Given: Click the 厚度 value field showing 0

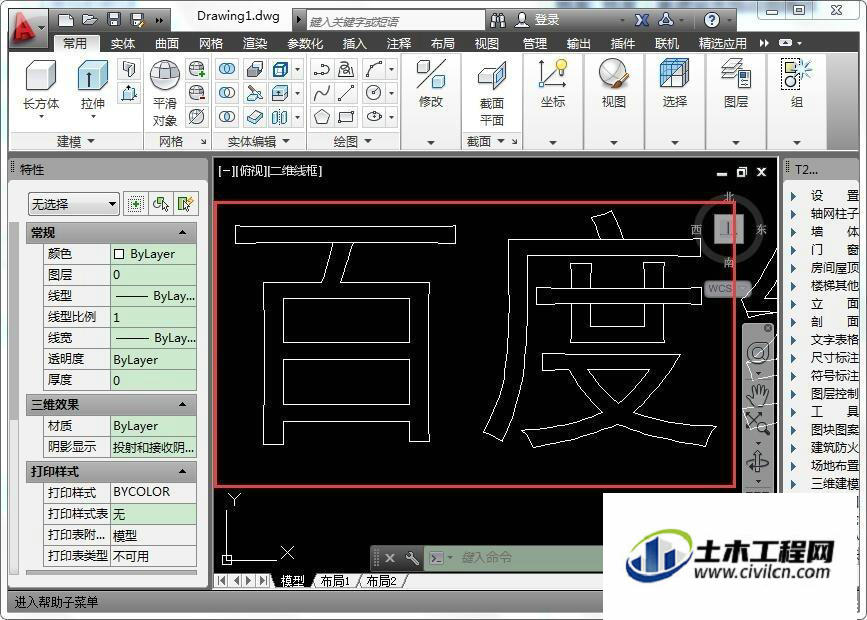Looking at the screenshot, I should point(153,381).
